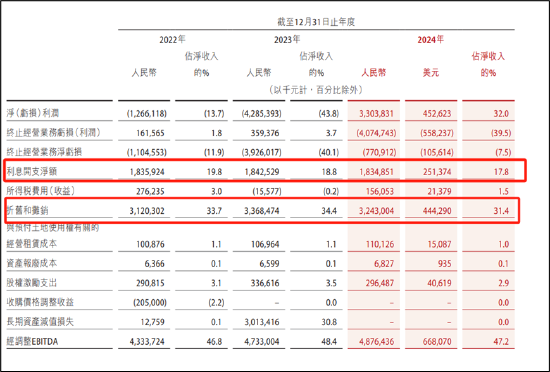This screenshot has height=372, width=550.
Task: Select the value 452,623
Action: (x=437, y=113)
